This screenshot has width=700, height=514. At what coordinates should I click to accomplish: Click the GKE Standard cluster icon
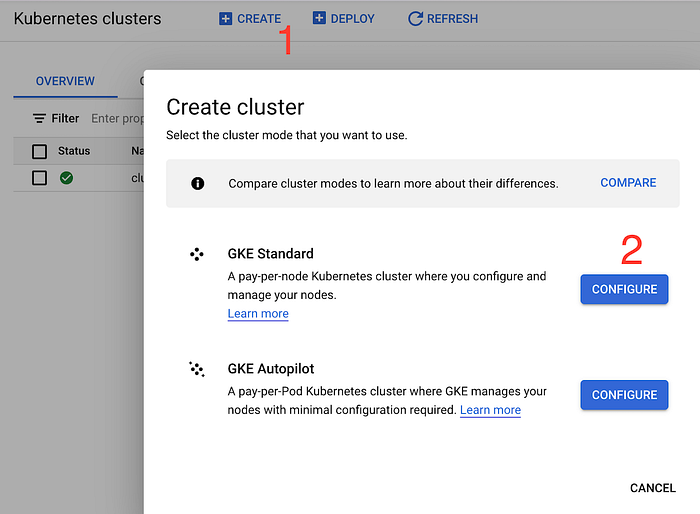tap(197, 255)
